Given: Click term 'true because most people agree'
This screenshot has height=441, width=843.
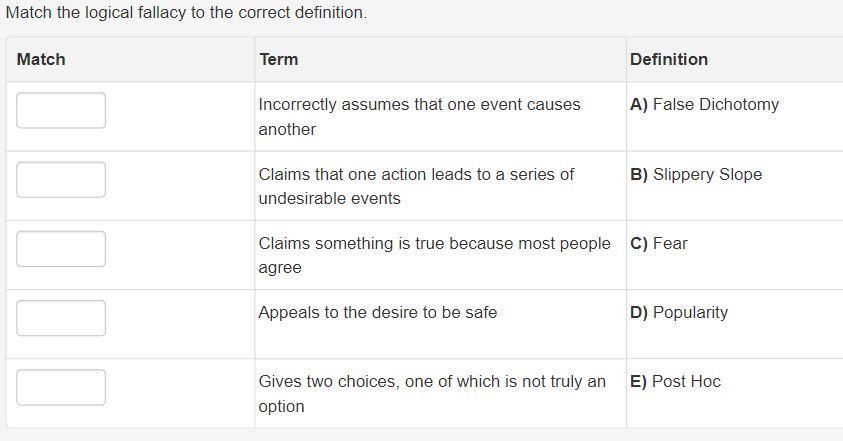Looking at the screenshot, I should click(x=434, y=255).
